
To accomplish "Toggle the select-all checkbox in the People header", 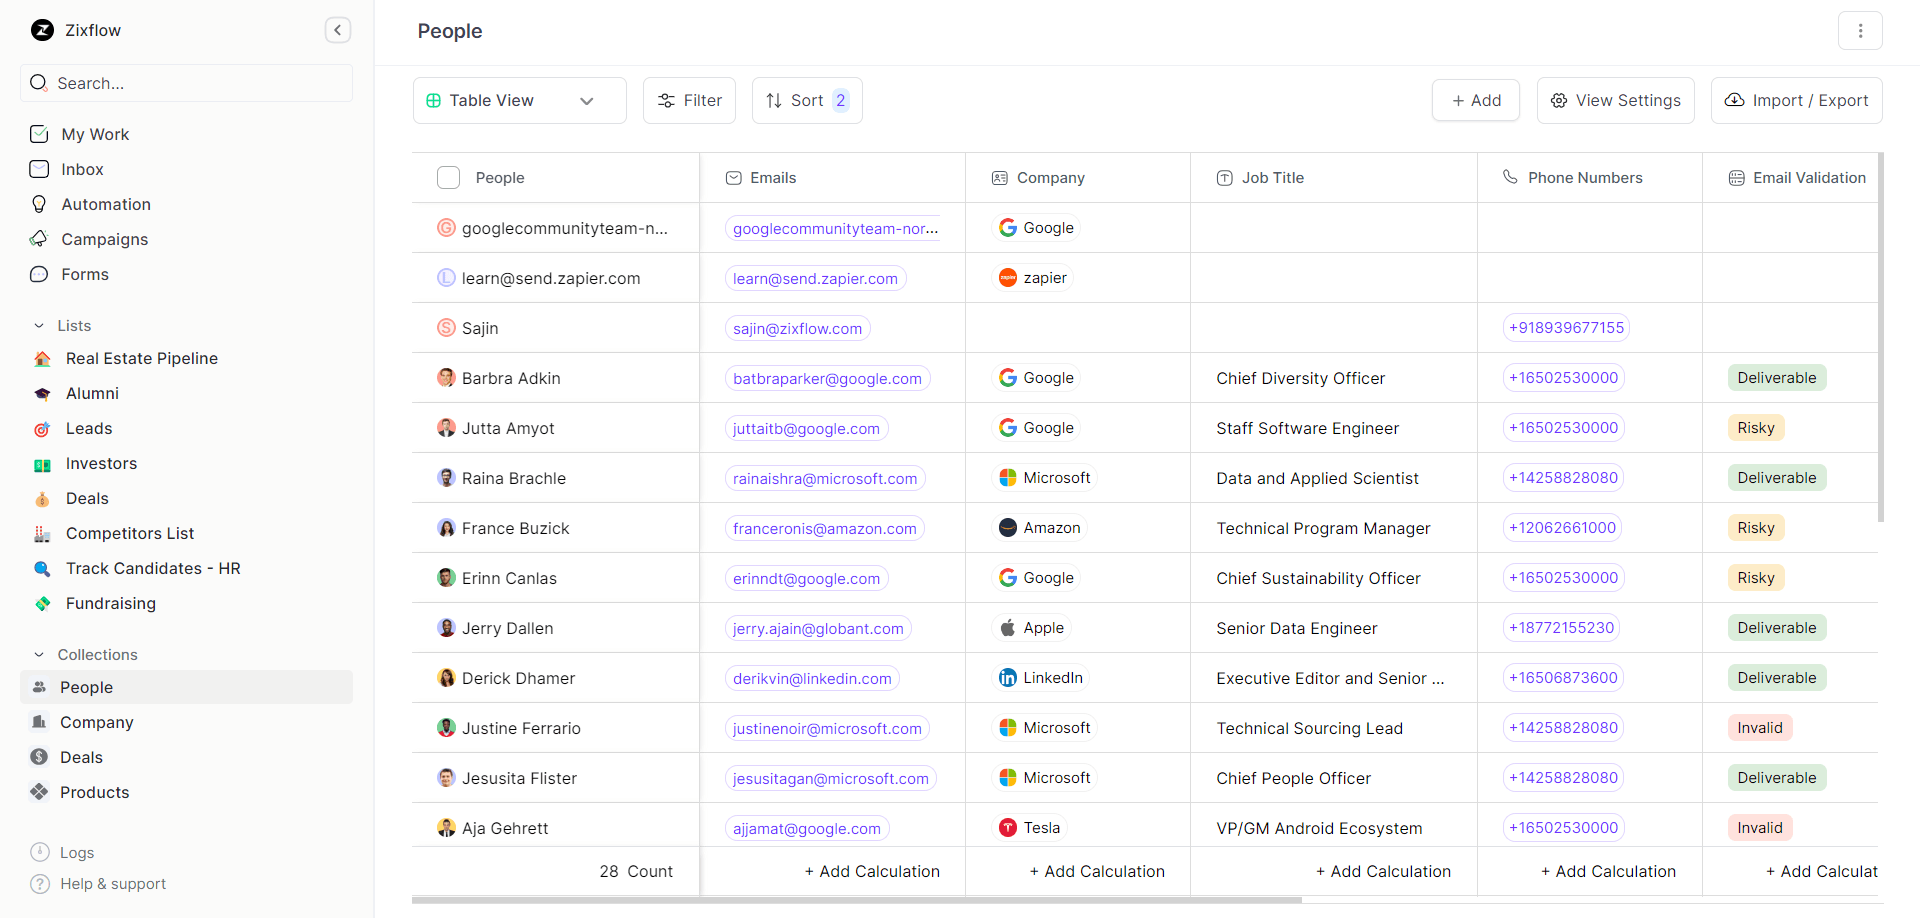I will pos(448,177).
